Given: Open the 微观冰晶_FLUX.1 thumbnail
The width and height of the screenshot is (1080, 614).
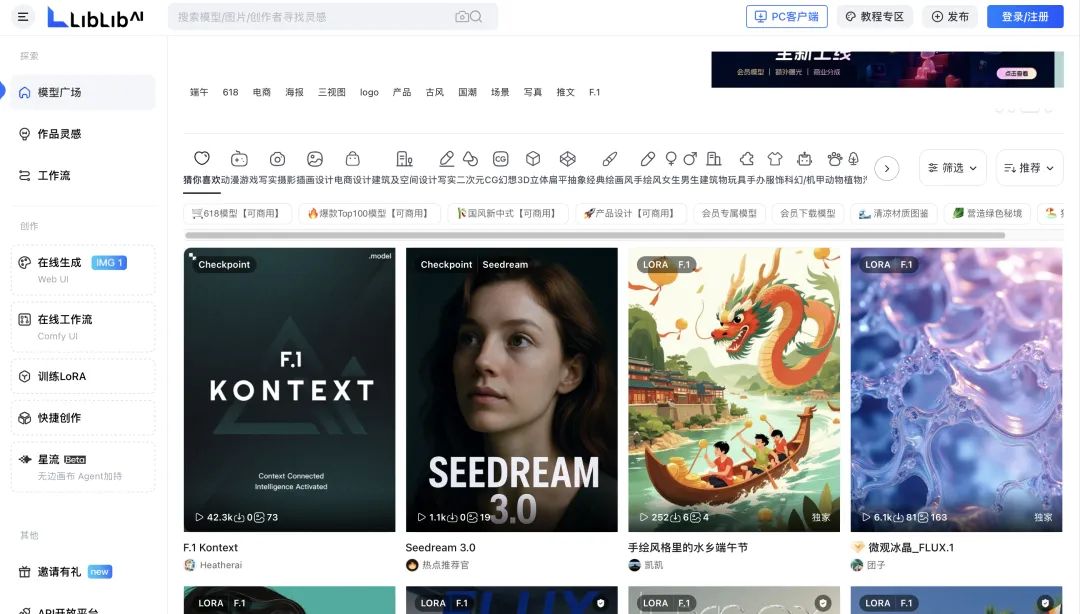Looking at the screenshot, I should point(956,390).
